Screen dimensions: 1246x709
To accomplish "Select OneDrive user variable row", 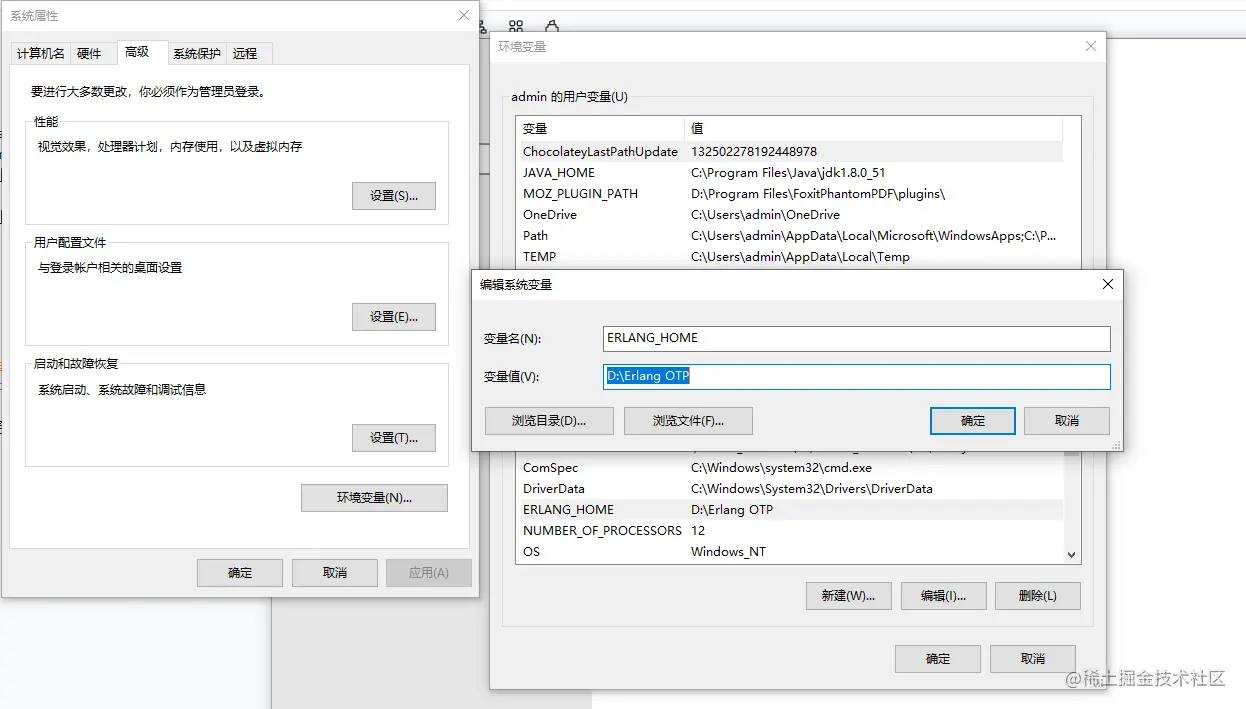I will point(790,215).
